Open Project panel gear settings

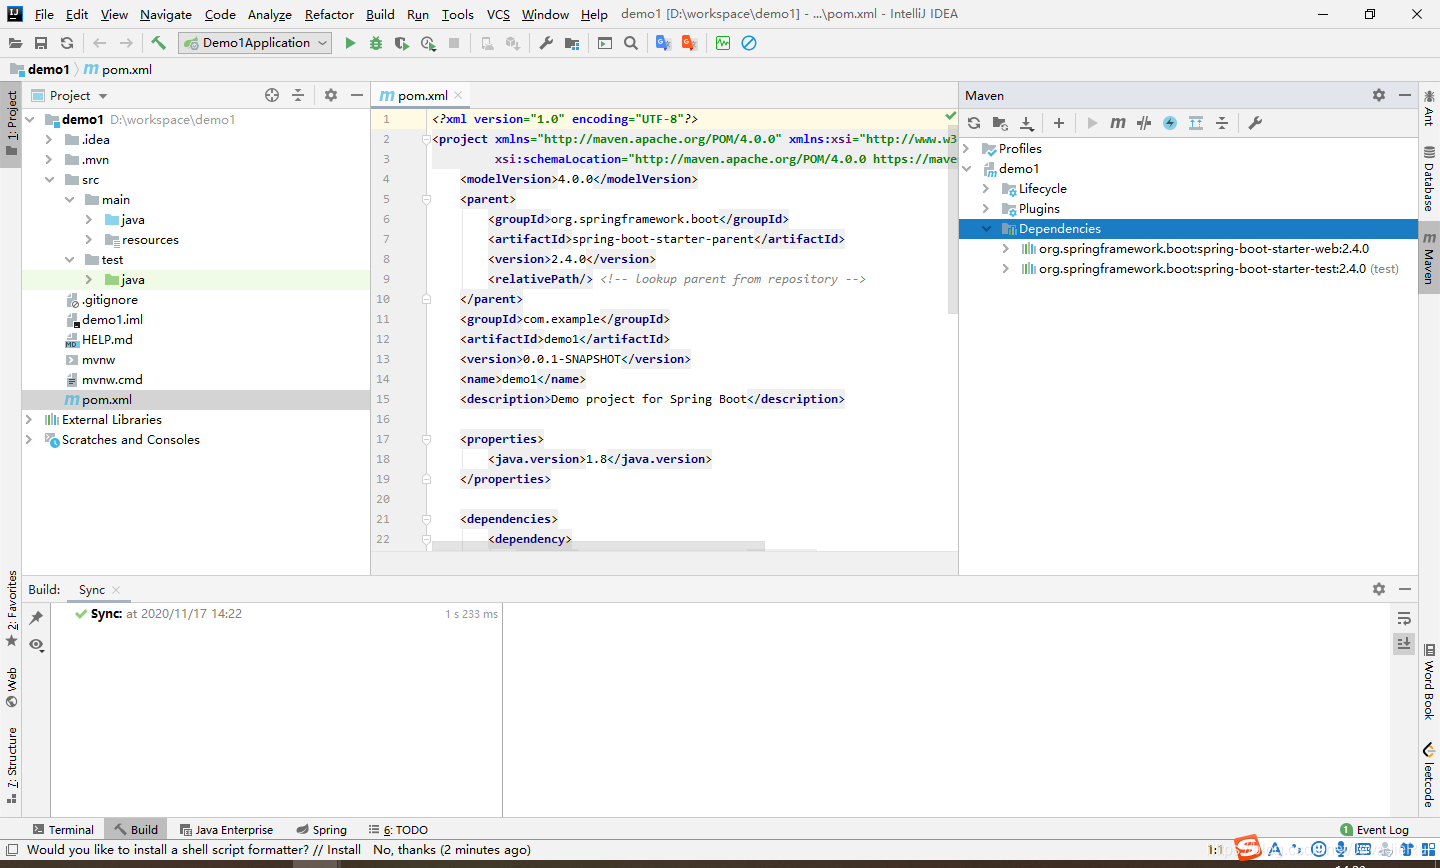pos(331,95)
